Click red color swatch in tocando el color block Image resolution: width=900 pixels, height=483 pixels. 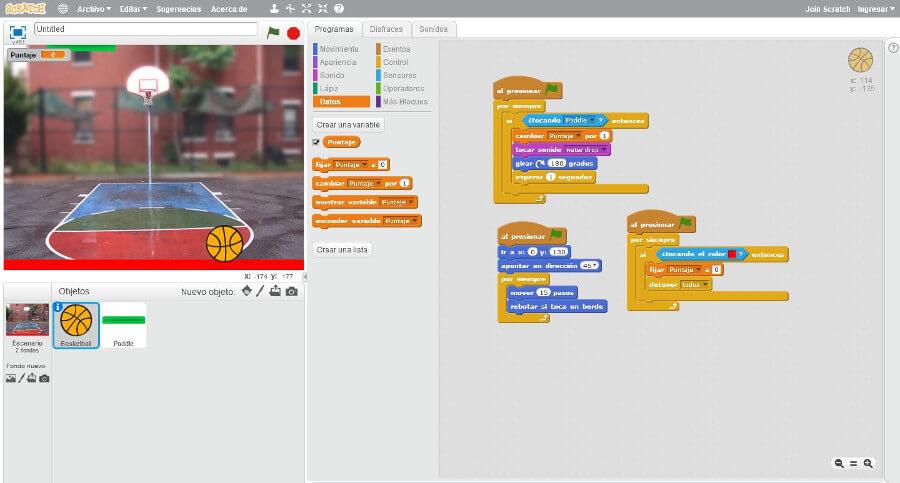click(732, 254)
